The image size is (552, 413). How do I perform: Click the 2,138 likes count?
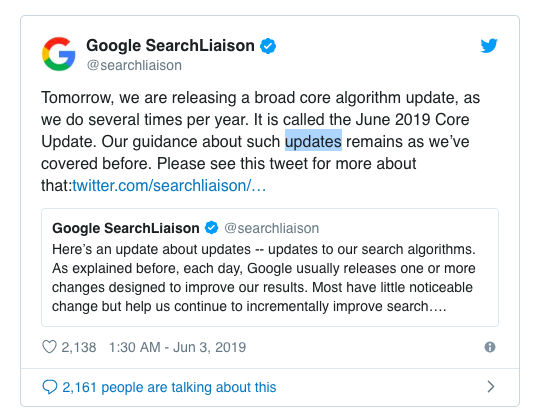[x=79, y=347]
